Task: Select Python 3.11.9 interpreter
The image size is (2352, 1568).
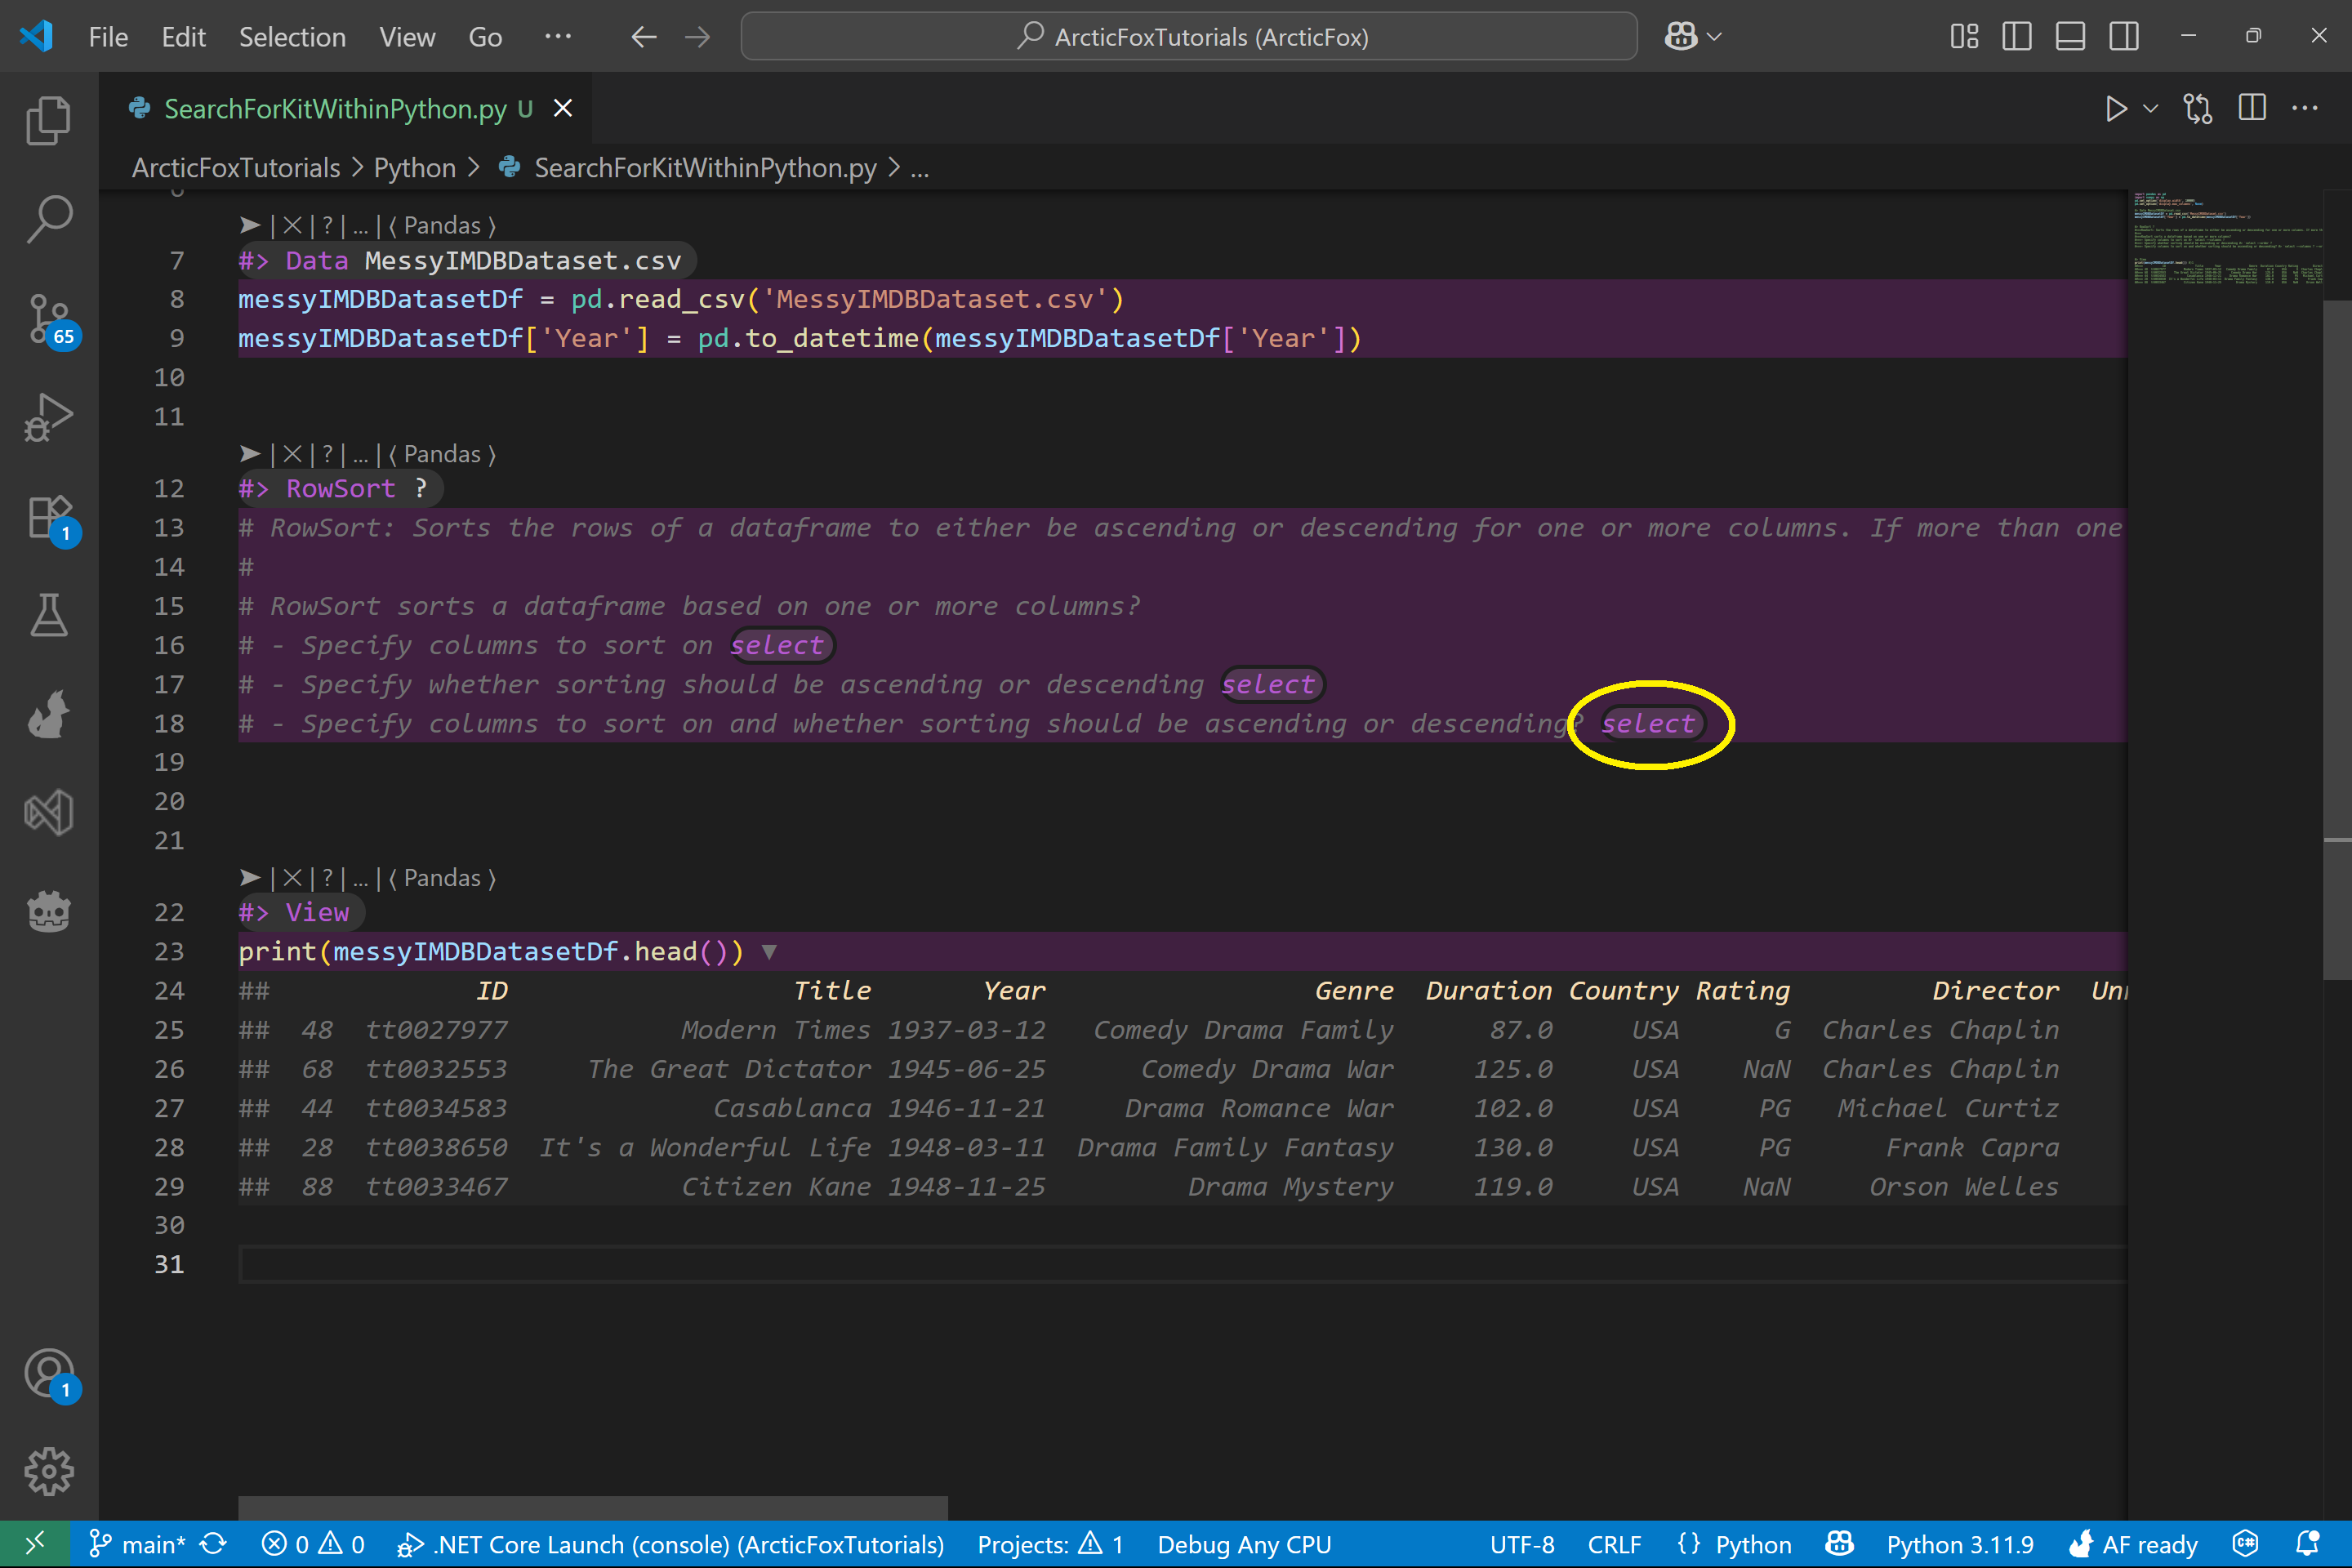Action: [1960, 1545]
